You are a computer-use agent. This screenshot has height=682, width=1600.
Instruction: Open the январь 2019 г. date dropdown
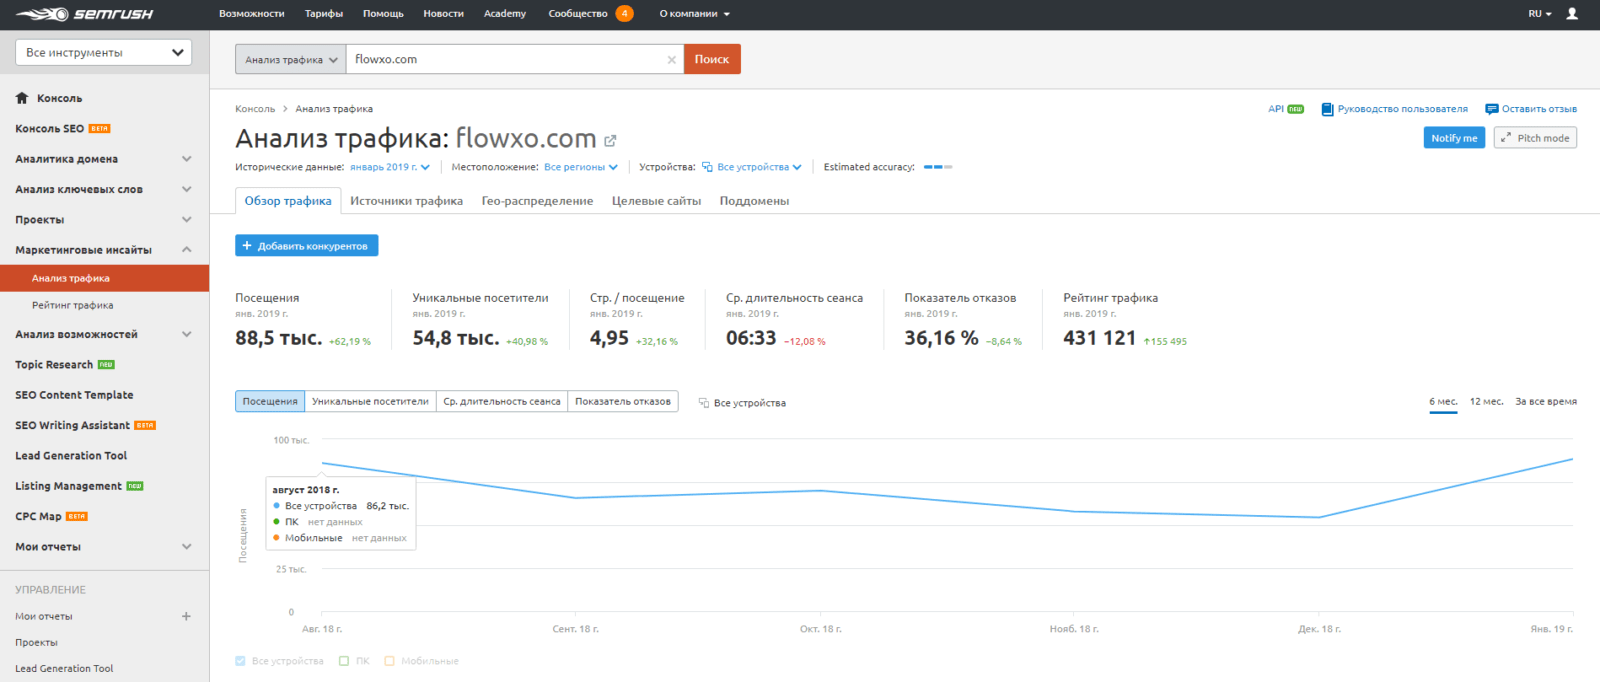[x=390, y=167]
